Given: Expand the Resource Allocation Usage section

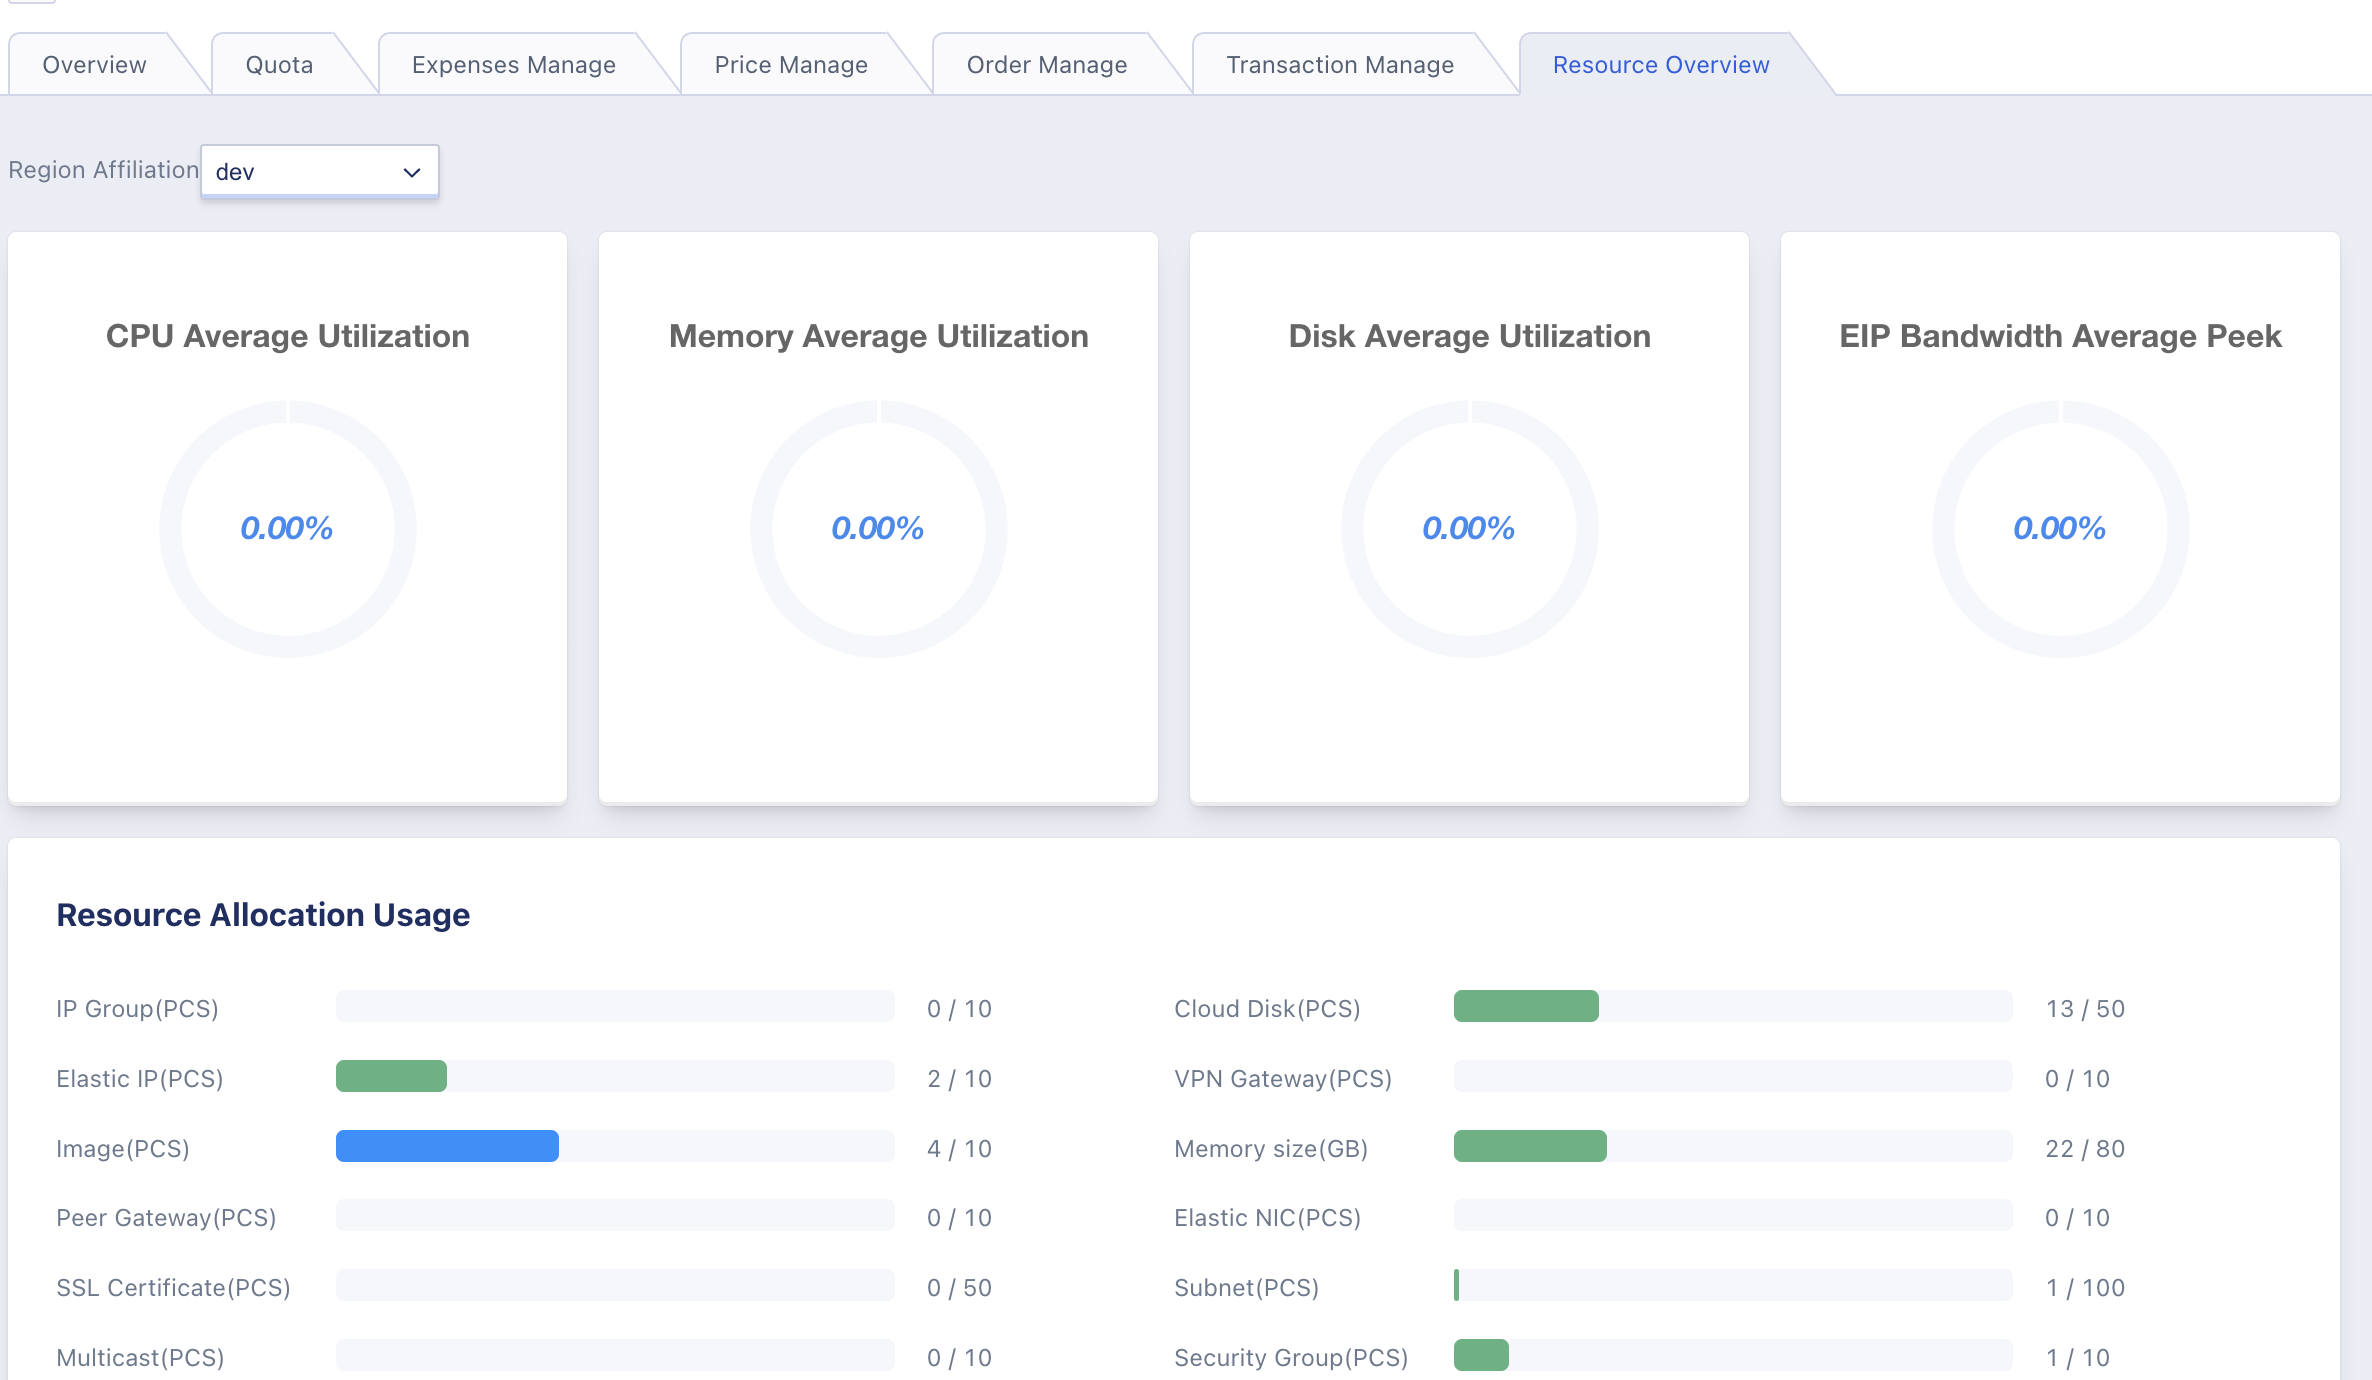Looking at the screenshot, I should click(x=263, y=915).
